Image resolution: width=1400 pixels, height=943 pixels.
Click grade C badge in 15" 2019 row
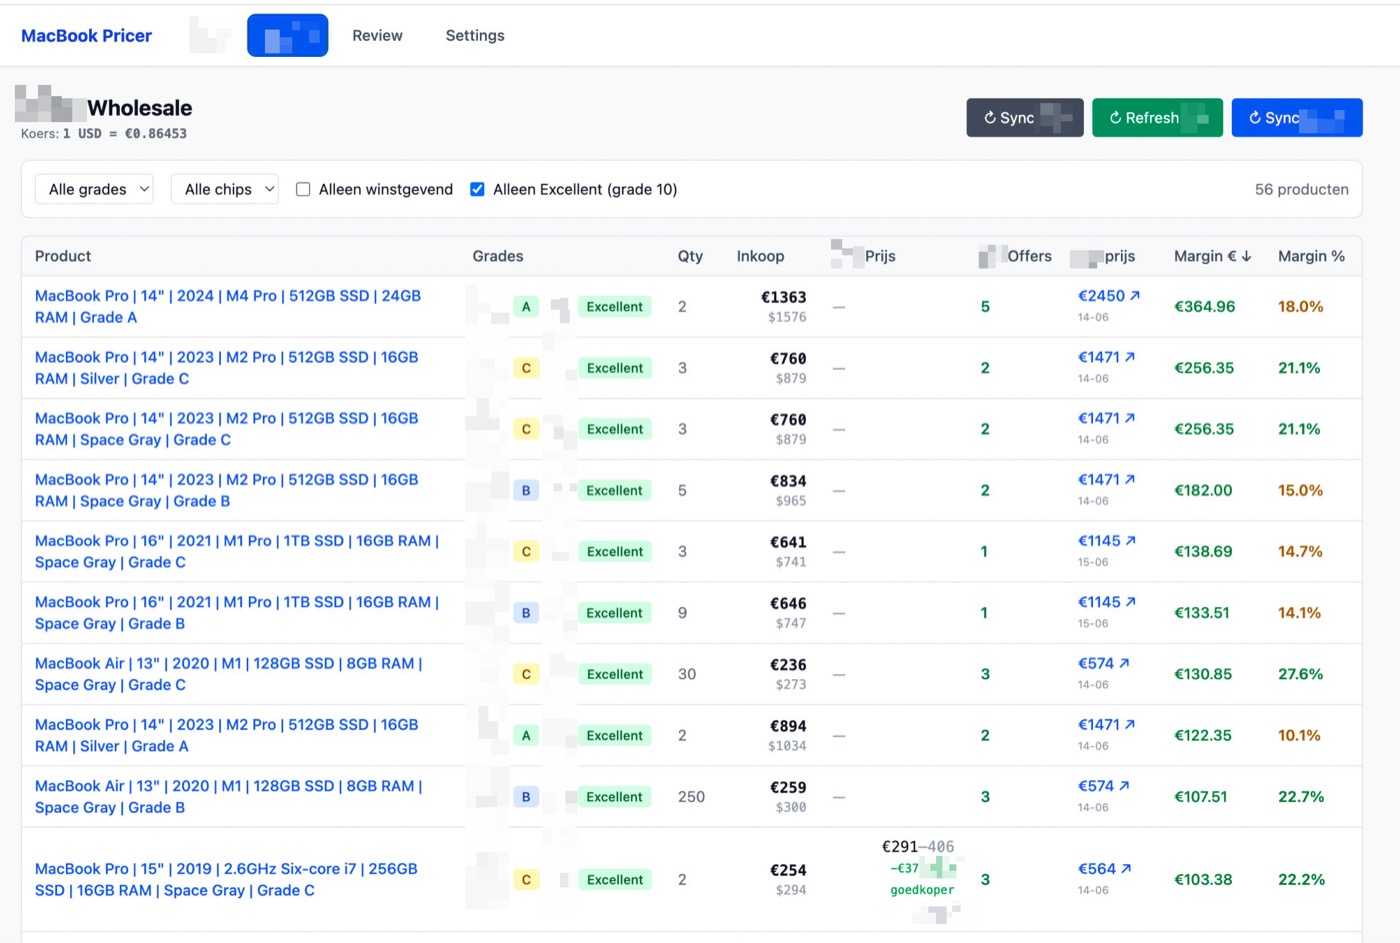526,880
